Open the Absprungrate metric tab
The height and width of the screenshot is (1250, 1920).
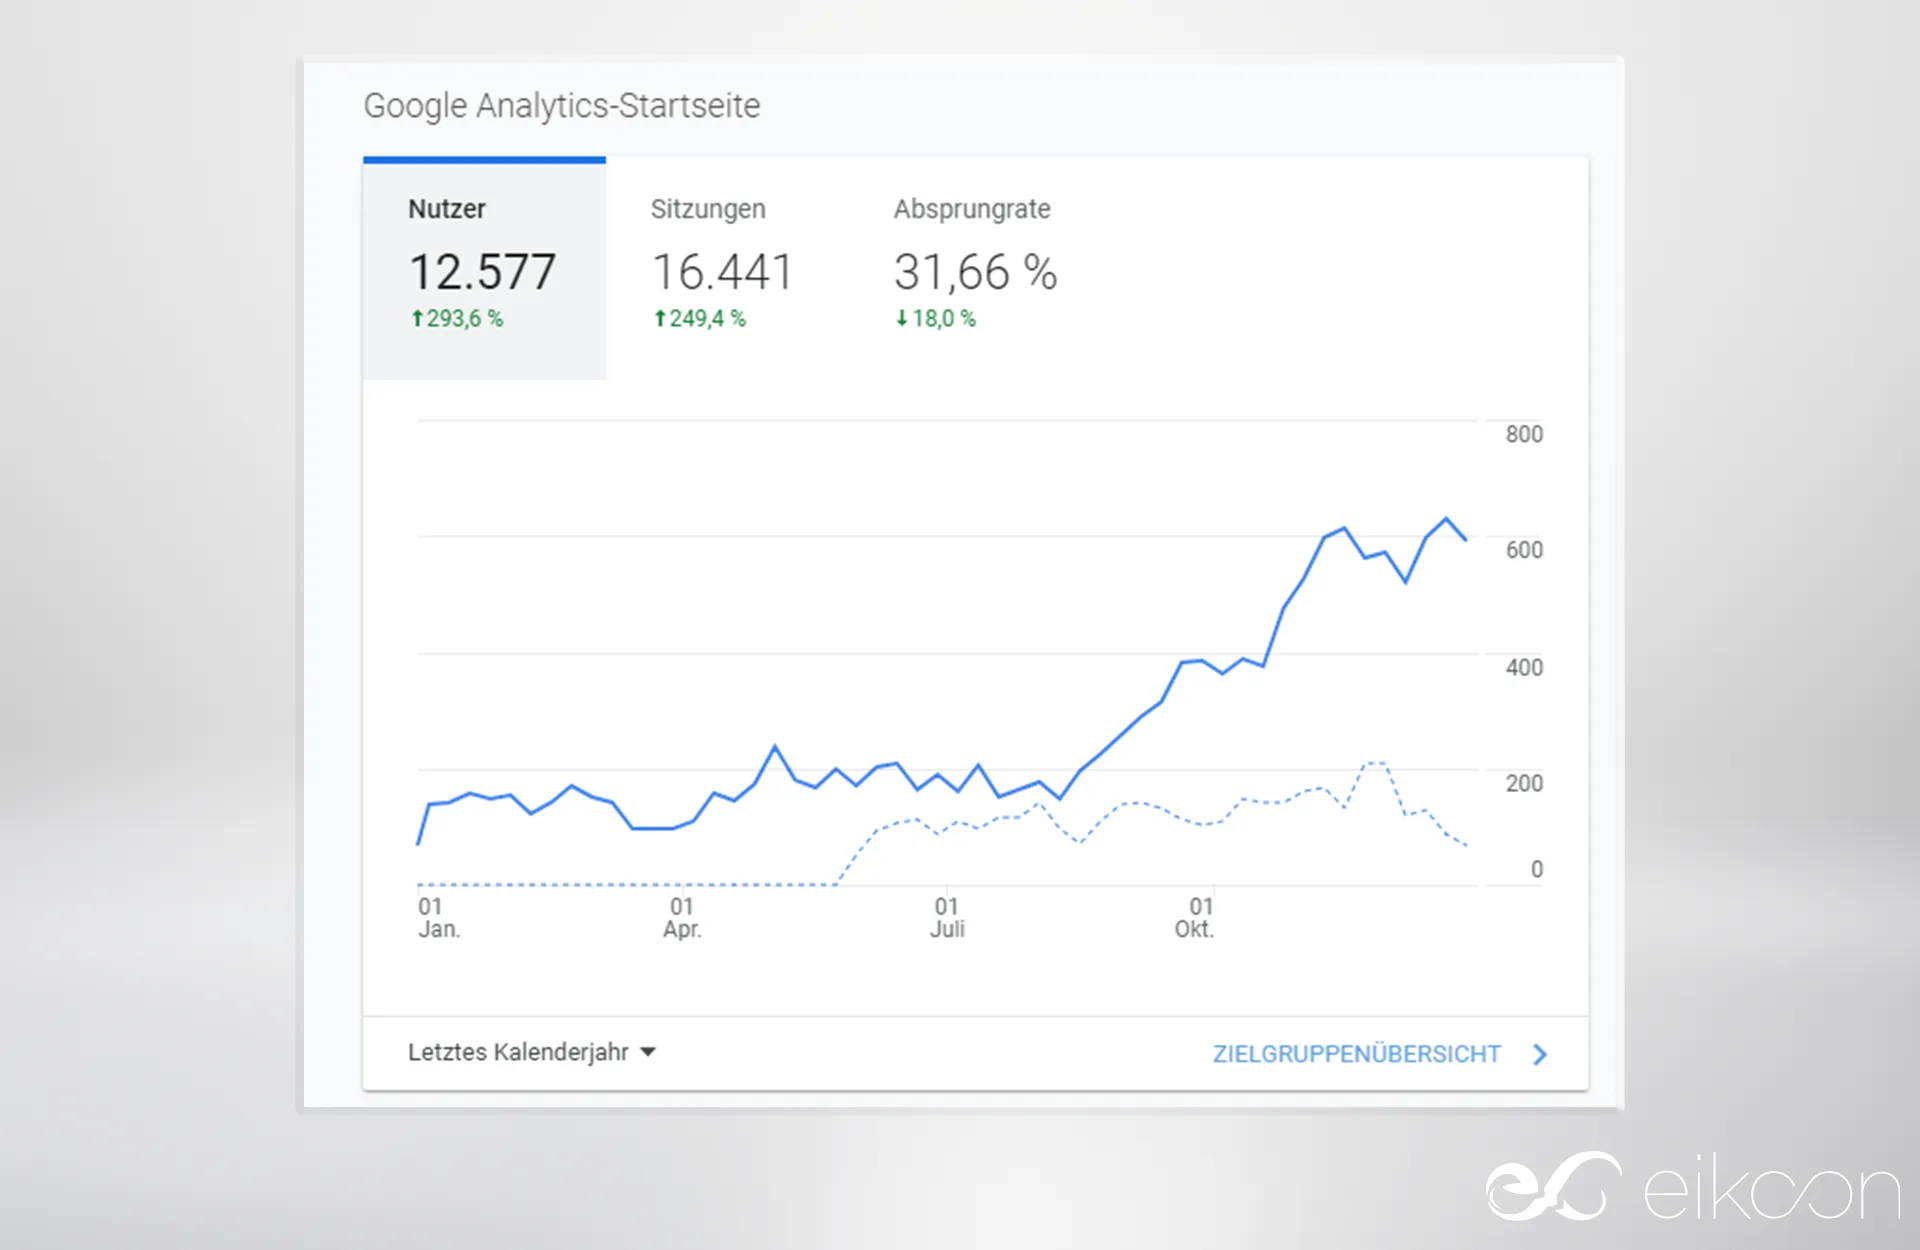click(x=971, y=209)
